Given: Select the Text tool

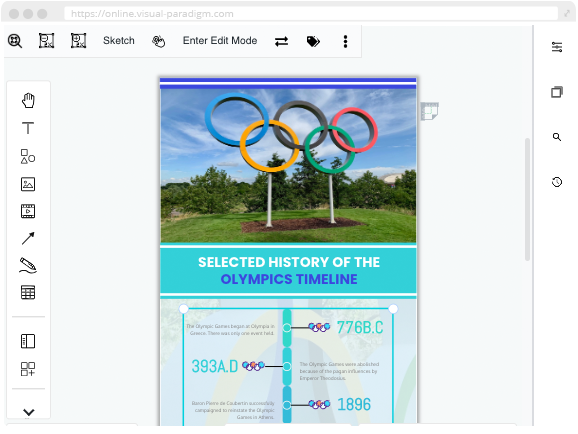Looking at the screenshot, I should (x=28, y=128).
